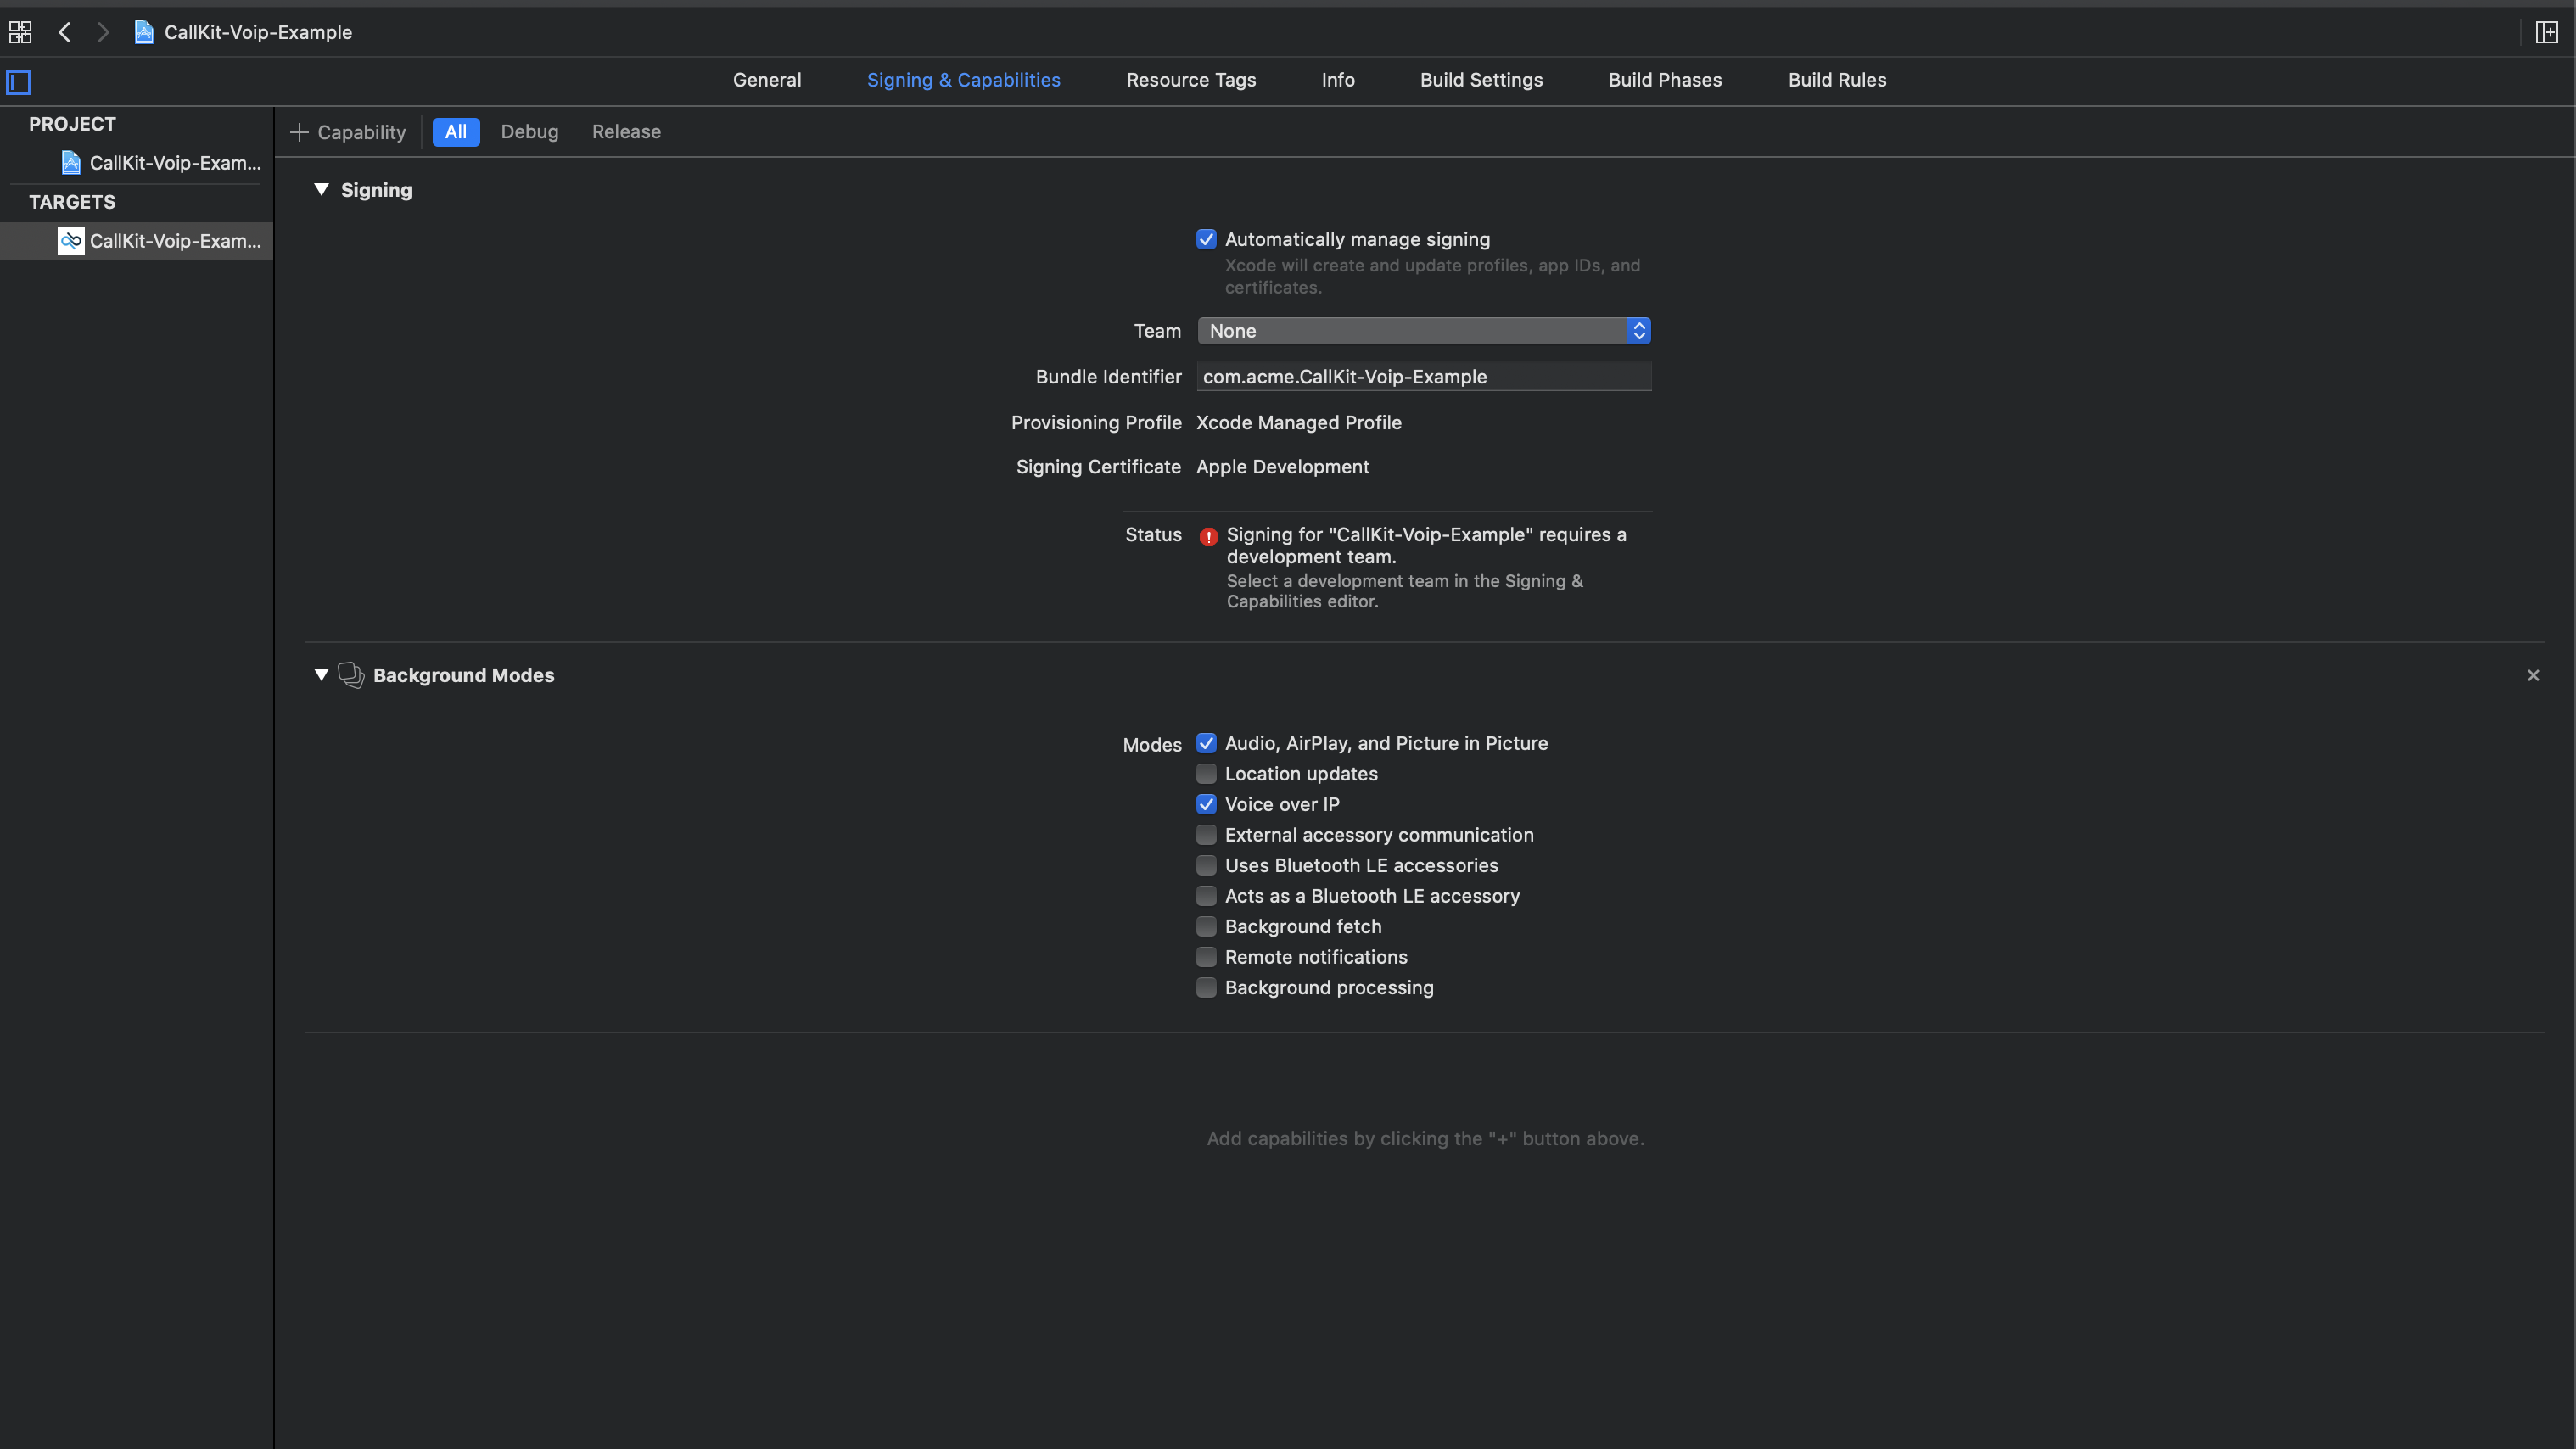This screenshot has height=1449, width=2576.
Task: Enable External accessory communication
Action: coord(1206,835)
